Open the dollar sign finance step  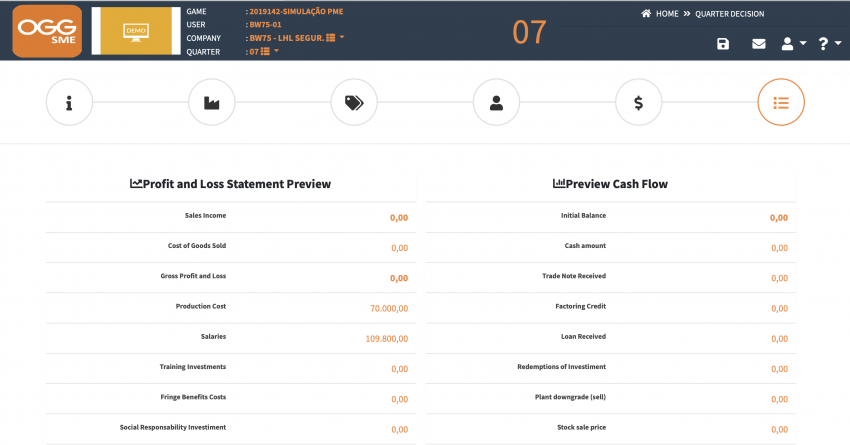639,102
